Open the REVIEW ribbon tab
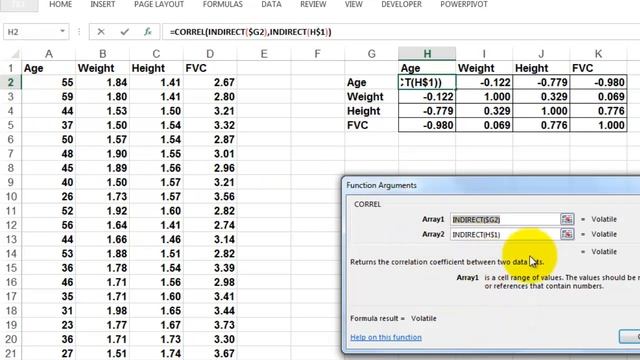640x360 pixels. click(313, 4)
